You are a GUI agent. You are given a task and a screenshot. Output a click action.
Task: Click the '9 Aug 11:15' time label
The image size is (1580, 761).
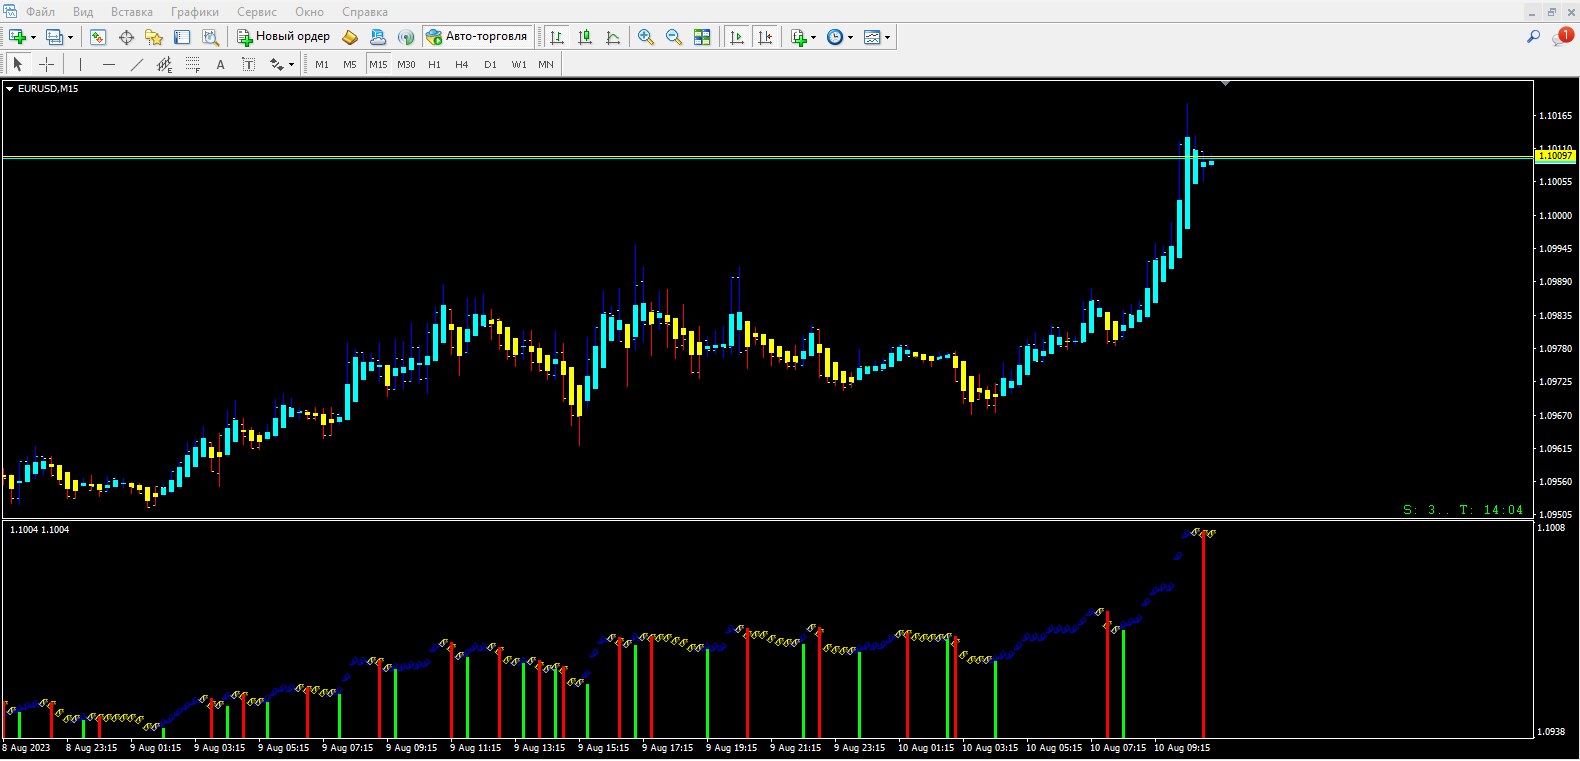(475, 748)
